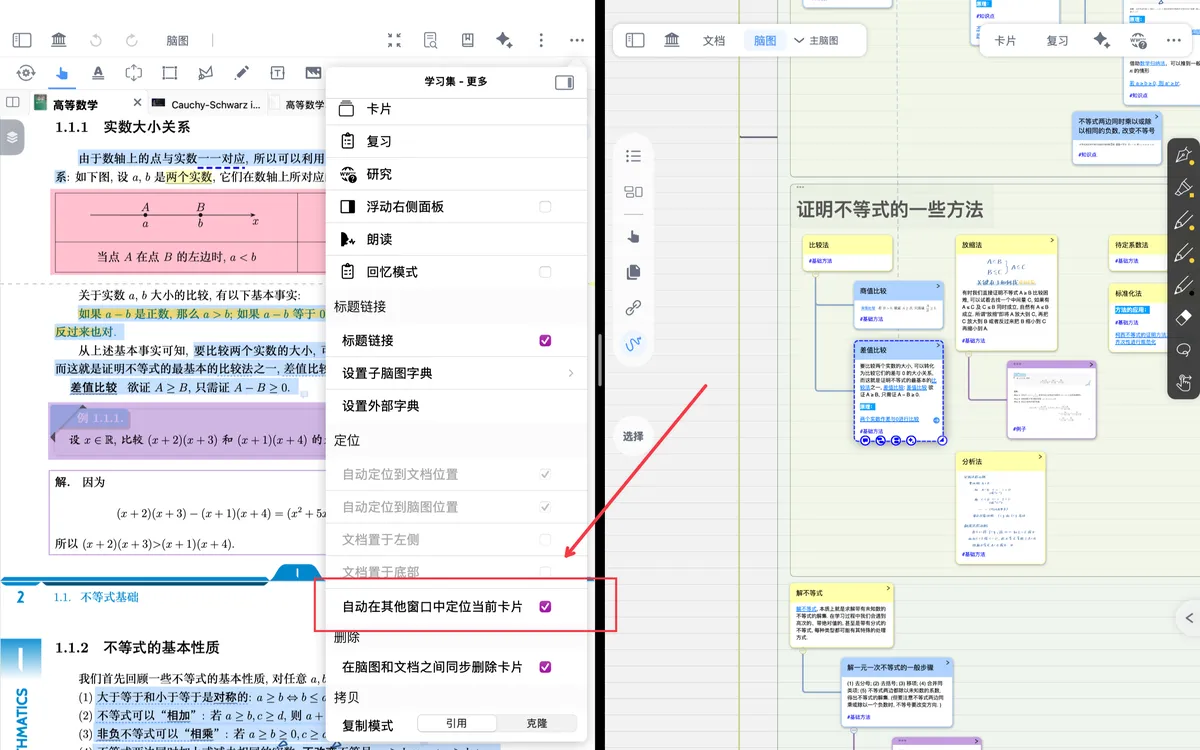Toggle 自动在其他窗口中定位当前卡片 checkbox
The width and height of the screenshot is (1200, 750).
(x=545, y=607)
